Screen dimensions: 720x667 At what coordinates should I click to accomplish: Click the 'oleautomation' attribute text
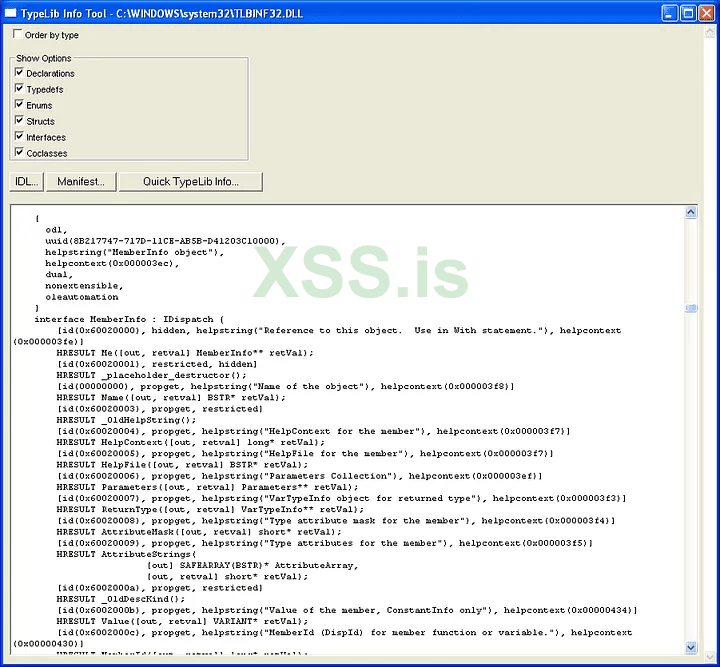(x=82, y=297)
